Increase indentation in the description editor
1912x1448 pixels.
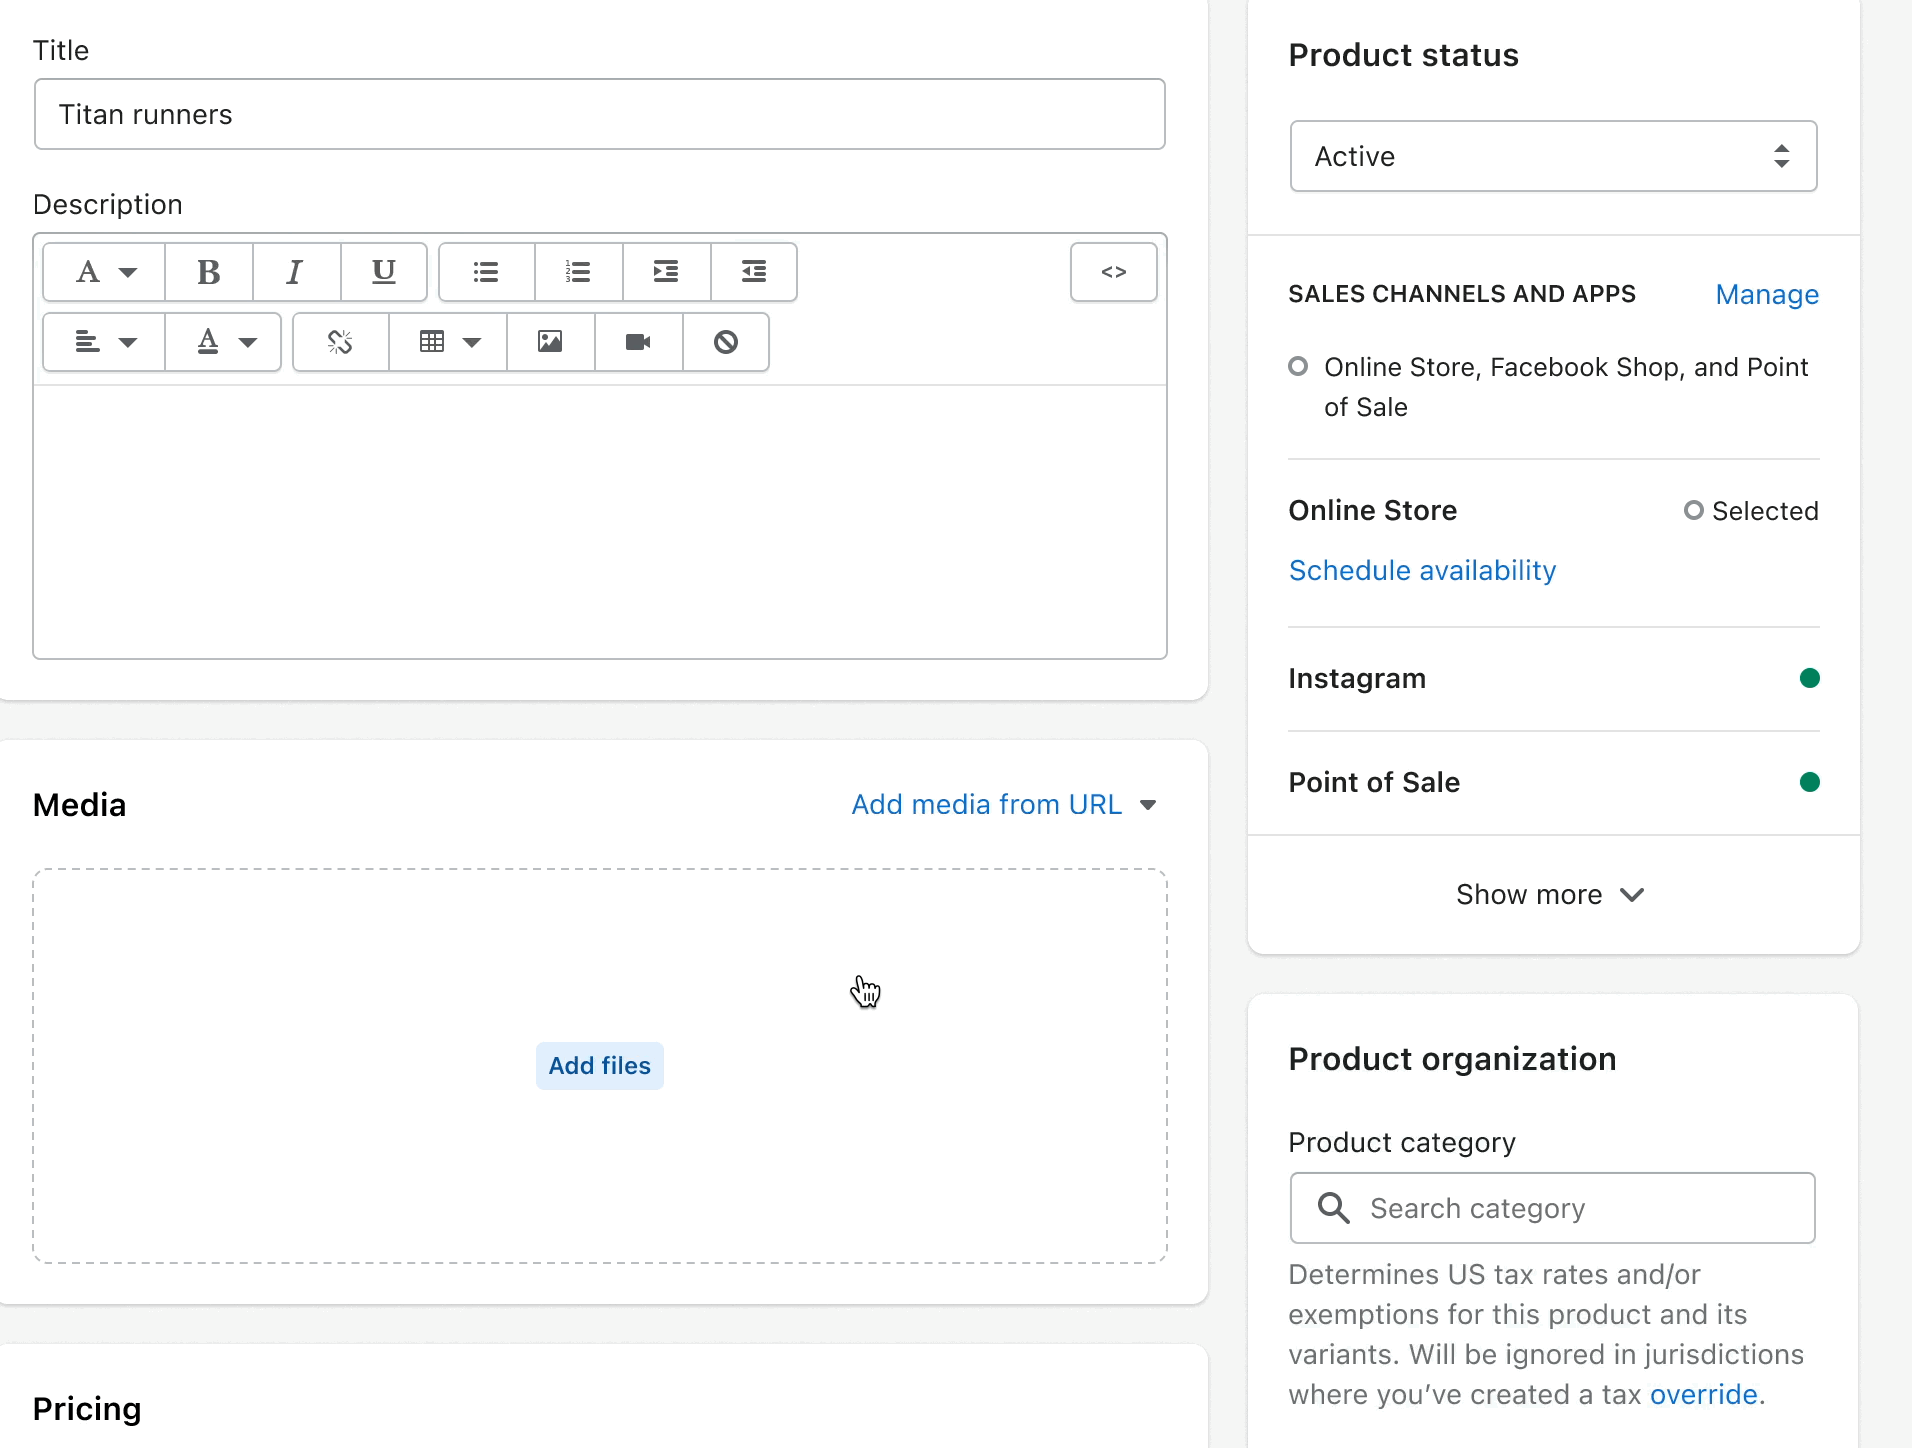coord(666,271)
